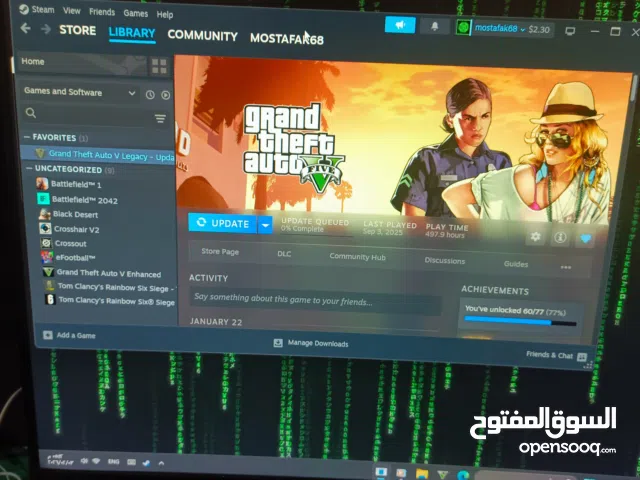Click the ENG language indicator in tray
Viewport: 640px width, 480px height.
pos(113,462)
